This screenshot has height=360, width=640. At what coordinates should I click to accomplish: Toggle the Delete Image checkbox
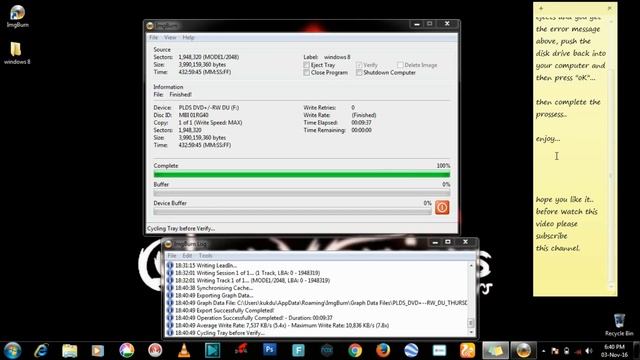coord(400,65)
